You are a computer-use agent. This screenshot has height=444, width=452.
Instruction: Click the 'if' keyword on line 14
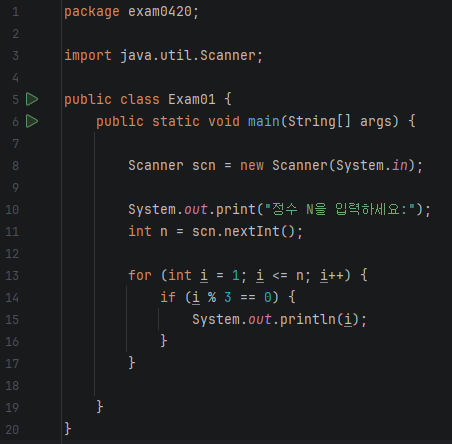168,297
